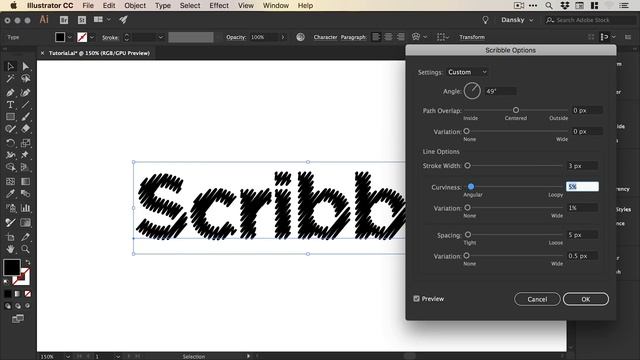Click the Recolor Artwork color wheel icon
Image resolution: width=640 pixels, height=360 pixels.
click(x=300, y=37)
